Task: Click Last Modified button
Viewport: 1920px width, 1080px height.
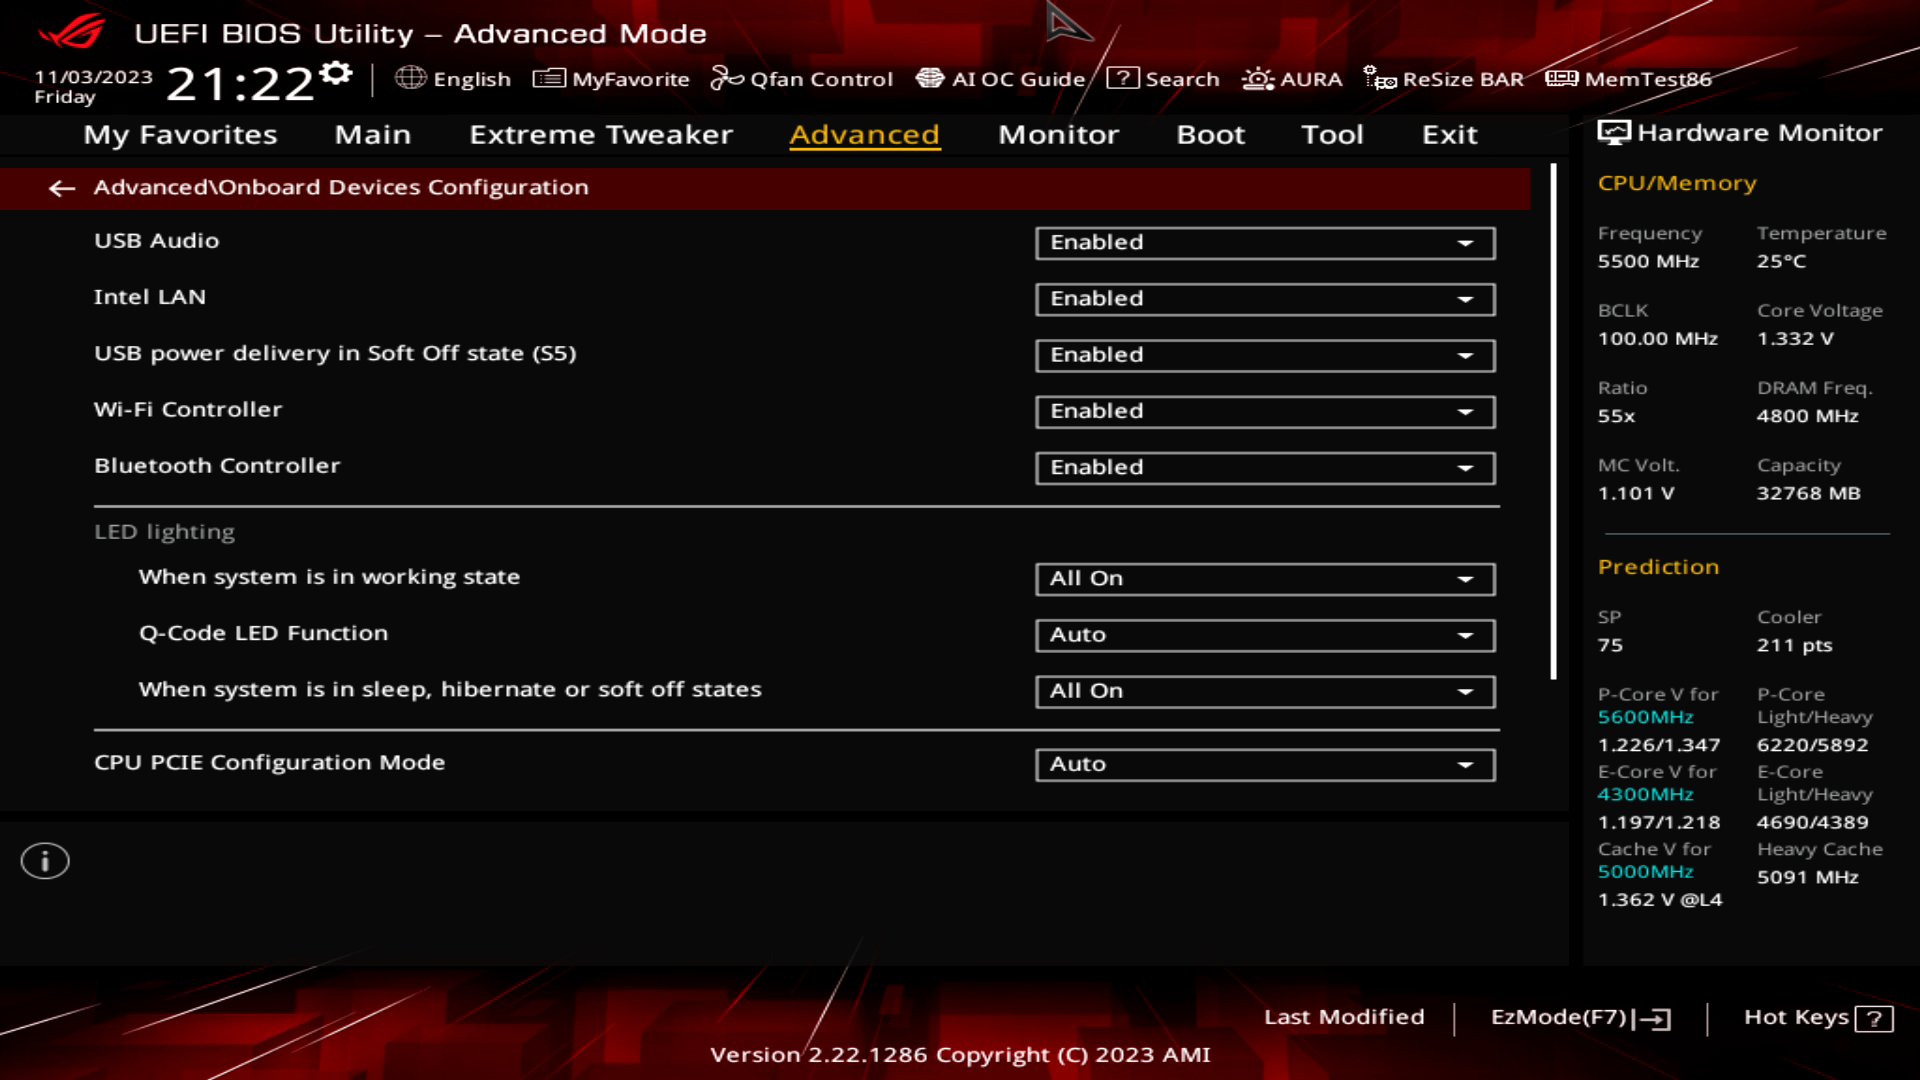Action: pos(1344,1015)
